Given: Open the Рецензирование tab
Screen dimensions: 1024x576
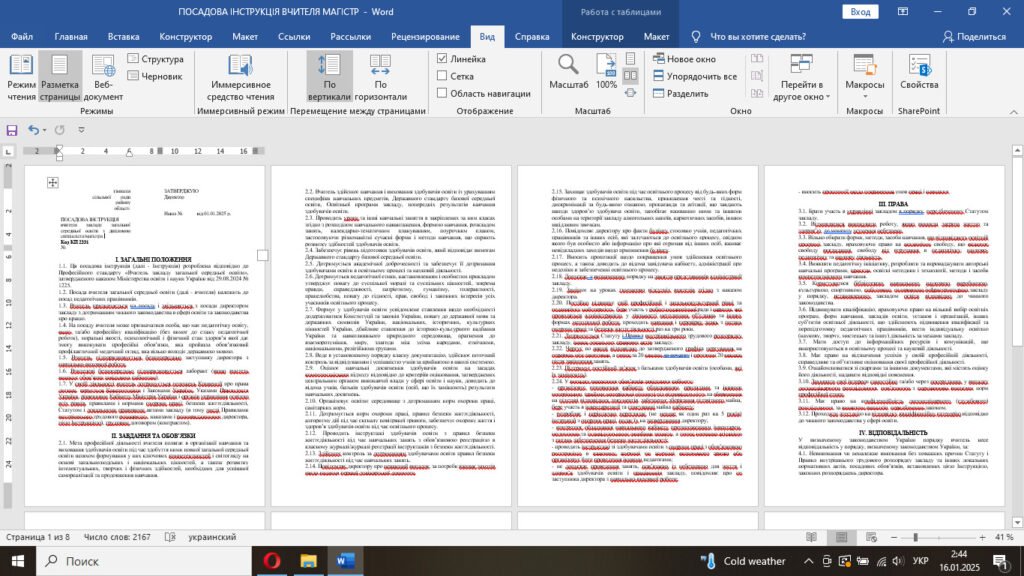Looking at the screenshot, I should (425, 37).
